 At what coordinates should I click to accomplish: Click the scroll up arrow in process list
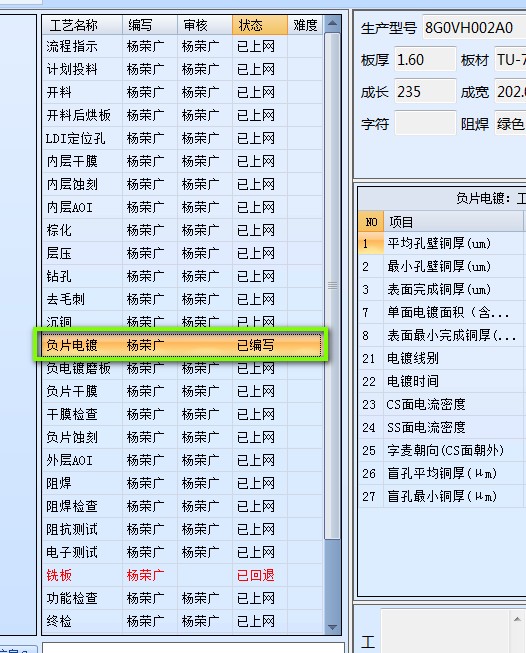332,23
